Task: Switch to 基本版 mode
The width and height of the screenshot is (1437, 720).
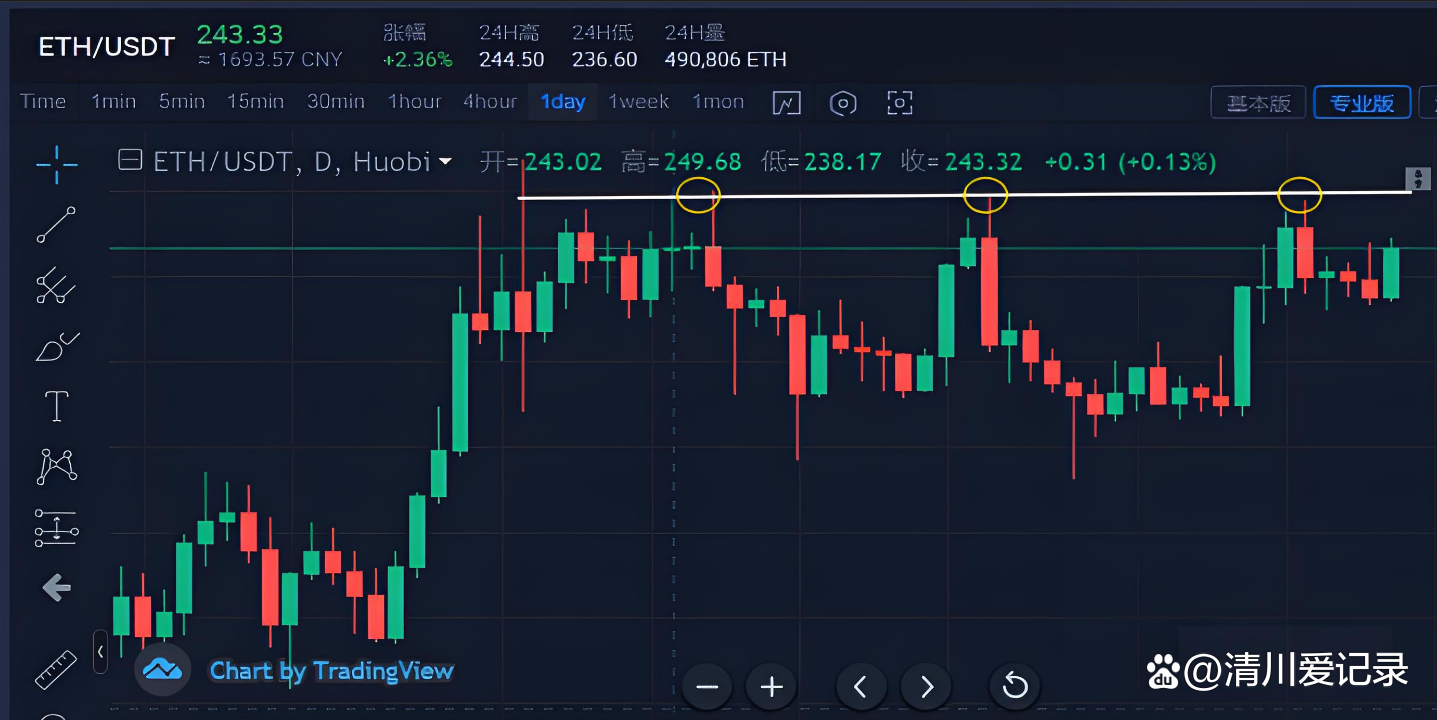Action: point(1257,101)
